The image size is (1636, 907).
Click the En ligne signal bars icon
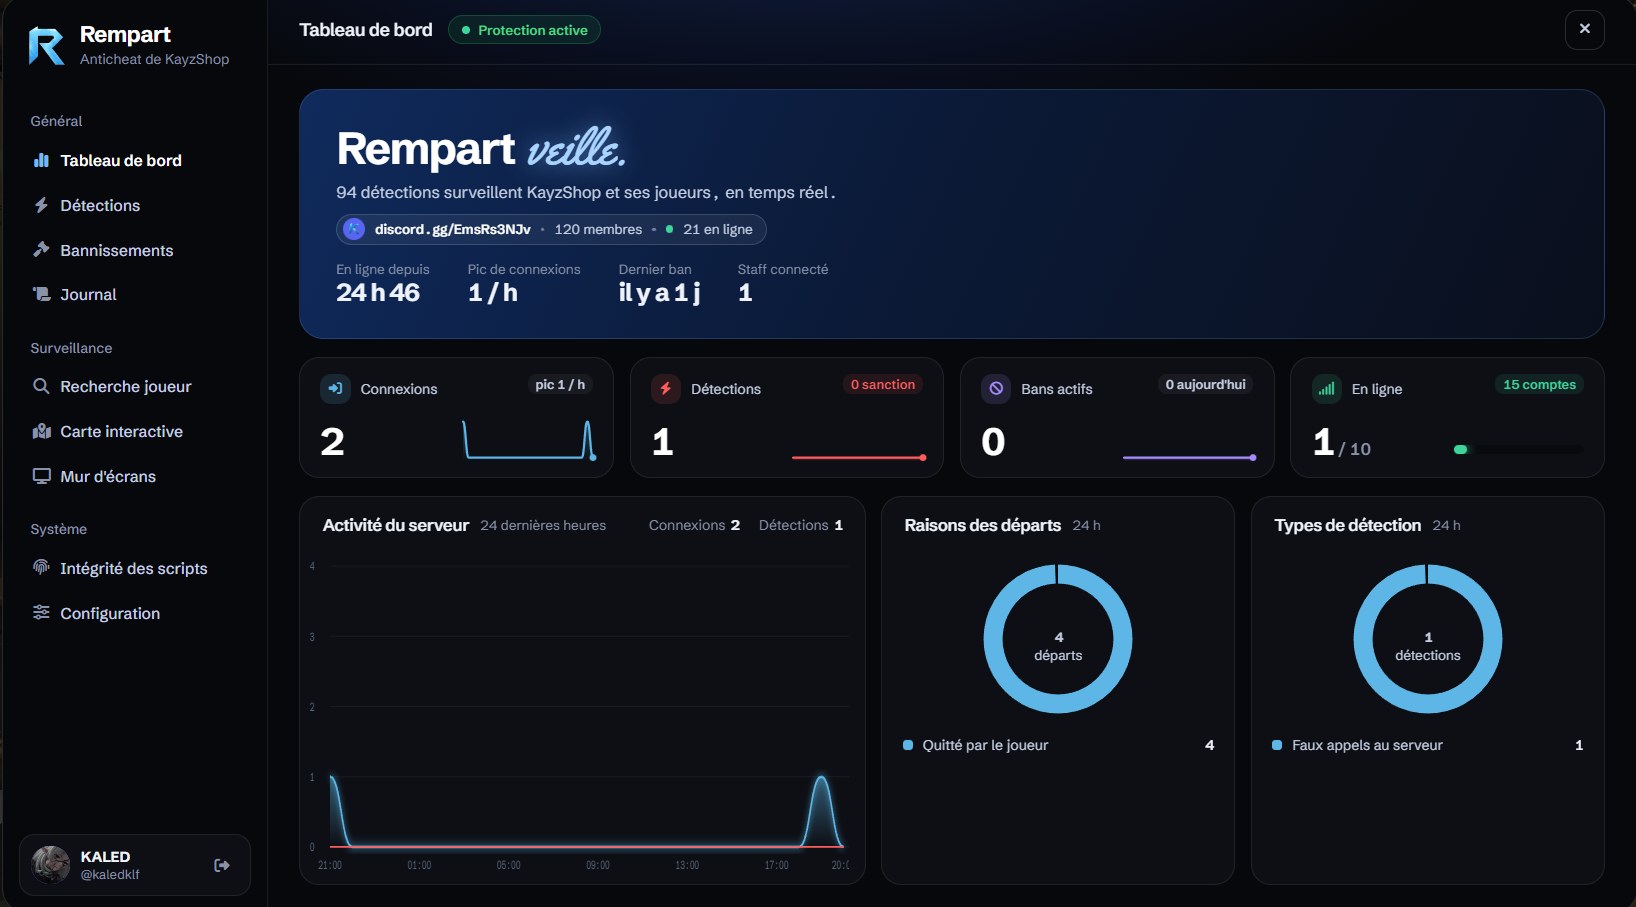1326,388
